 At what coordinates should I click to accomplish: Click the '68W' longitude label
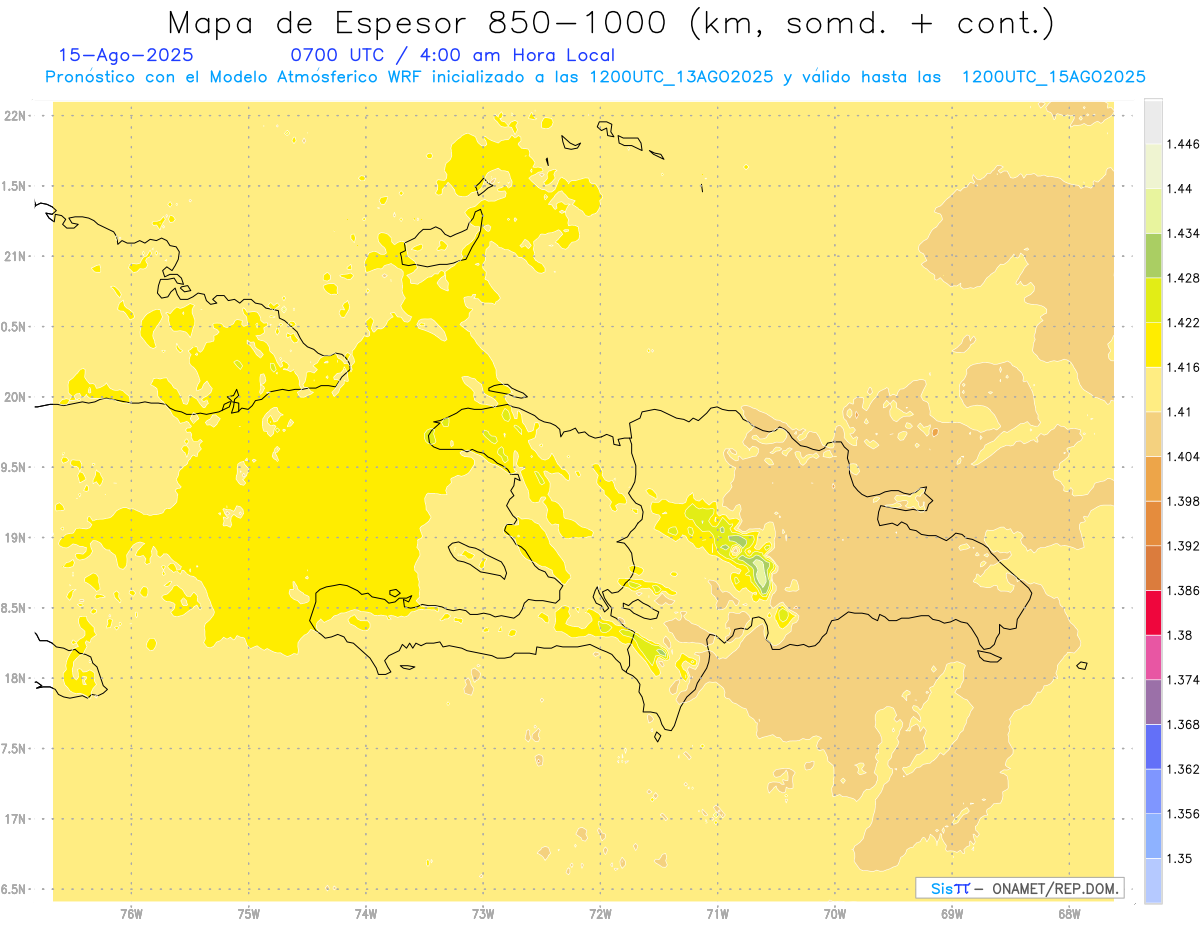[x=1069, y=913]
